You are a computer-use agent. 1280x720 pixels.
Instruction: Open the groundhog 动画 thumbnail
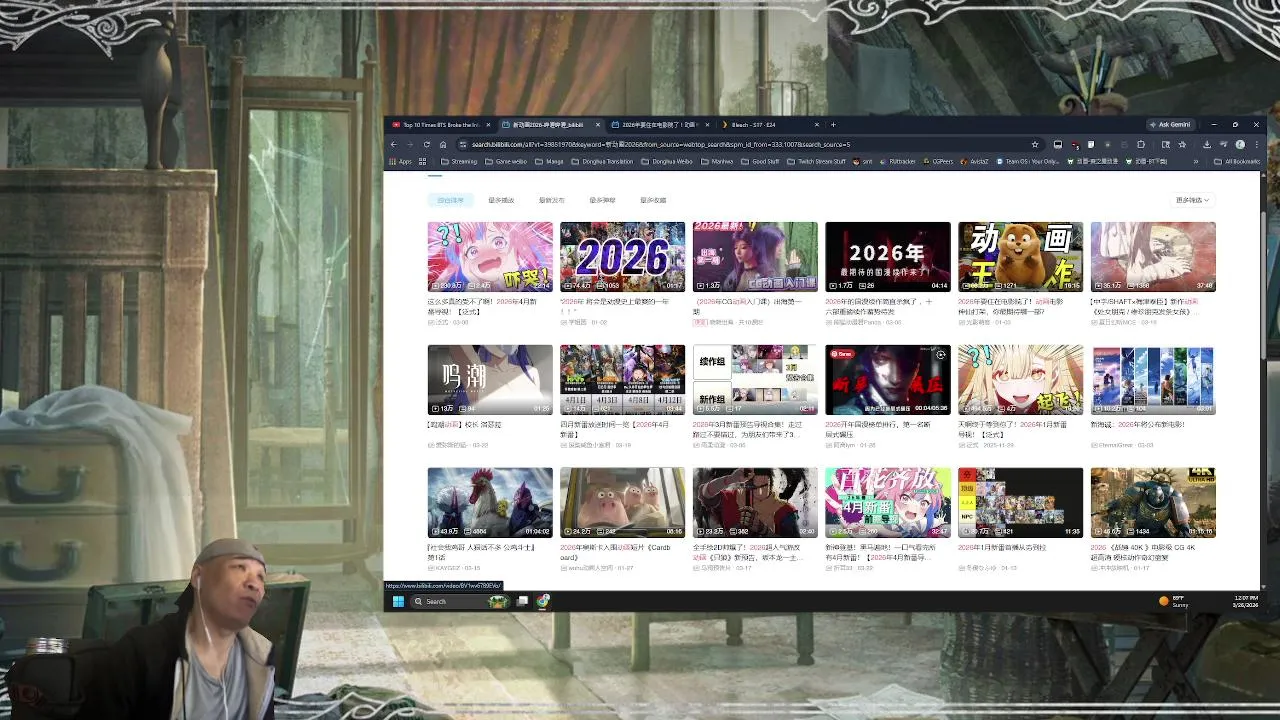point(1020,257)
